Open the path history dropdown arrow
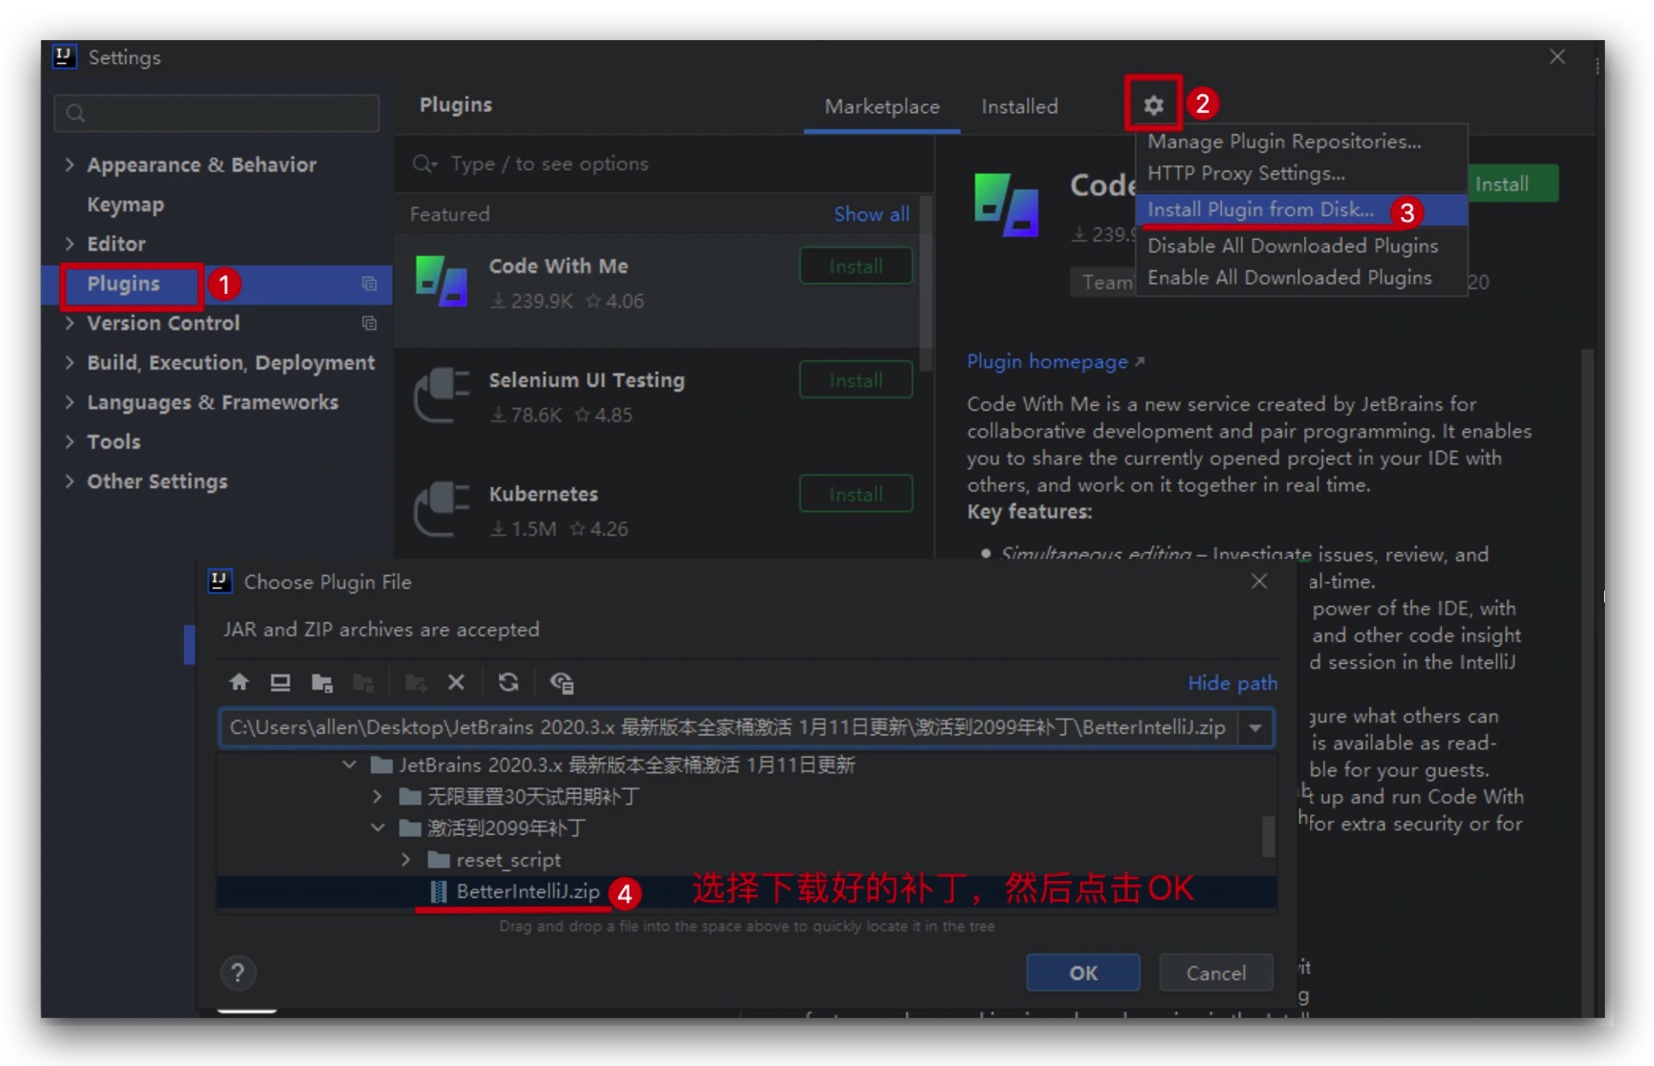 click(x=1255, y=727)
